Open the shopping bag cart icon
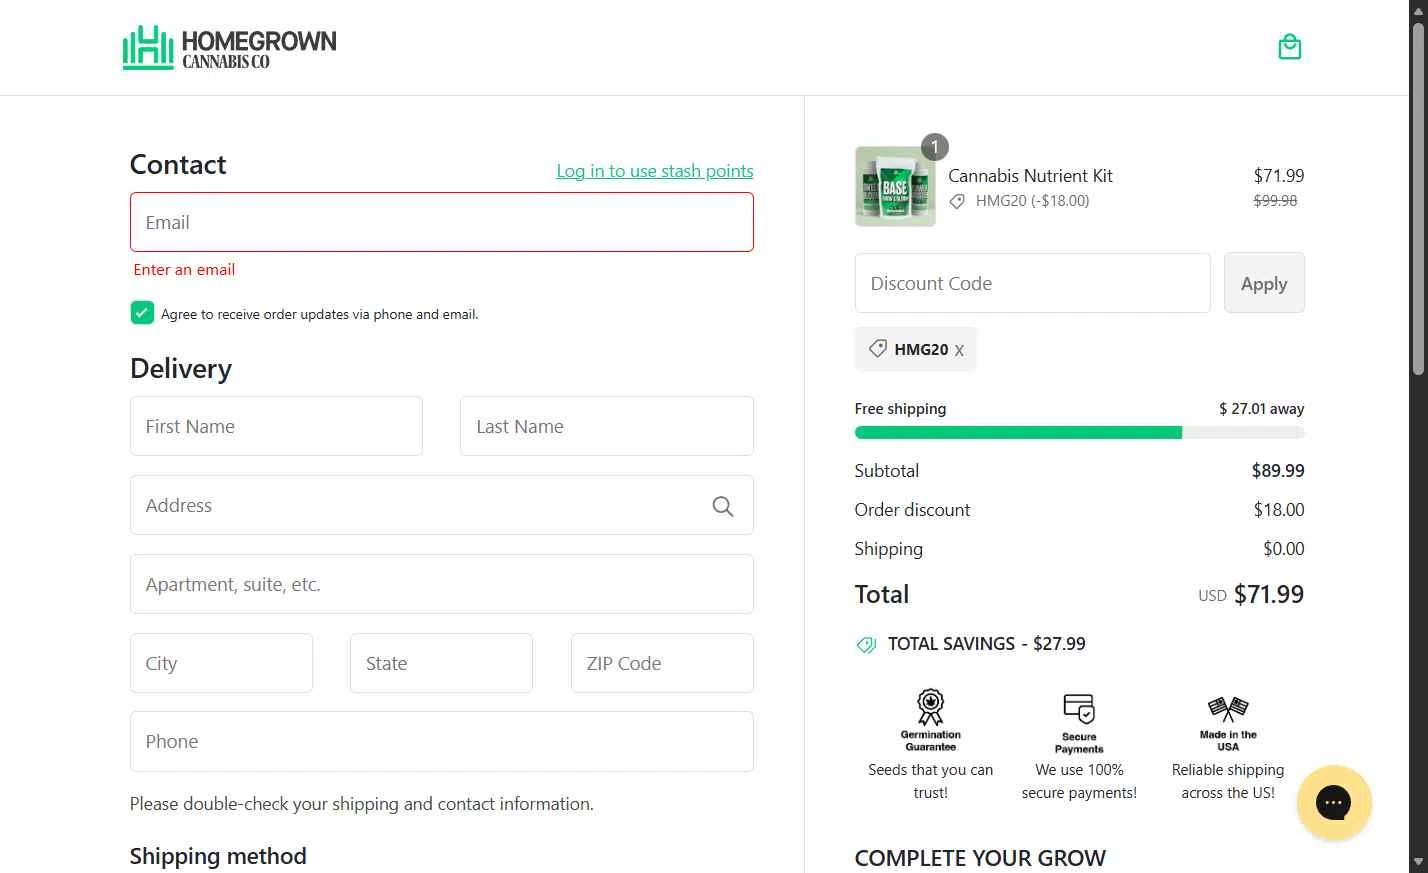 click(1290, 47)
